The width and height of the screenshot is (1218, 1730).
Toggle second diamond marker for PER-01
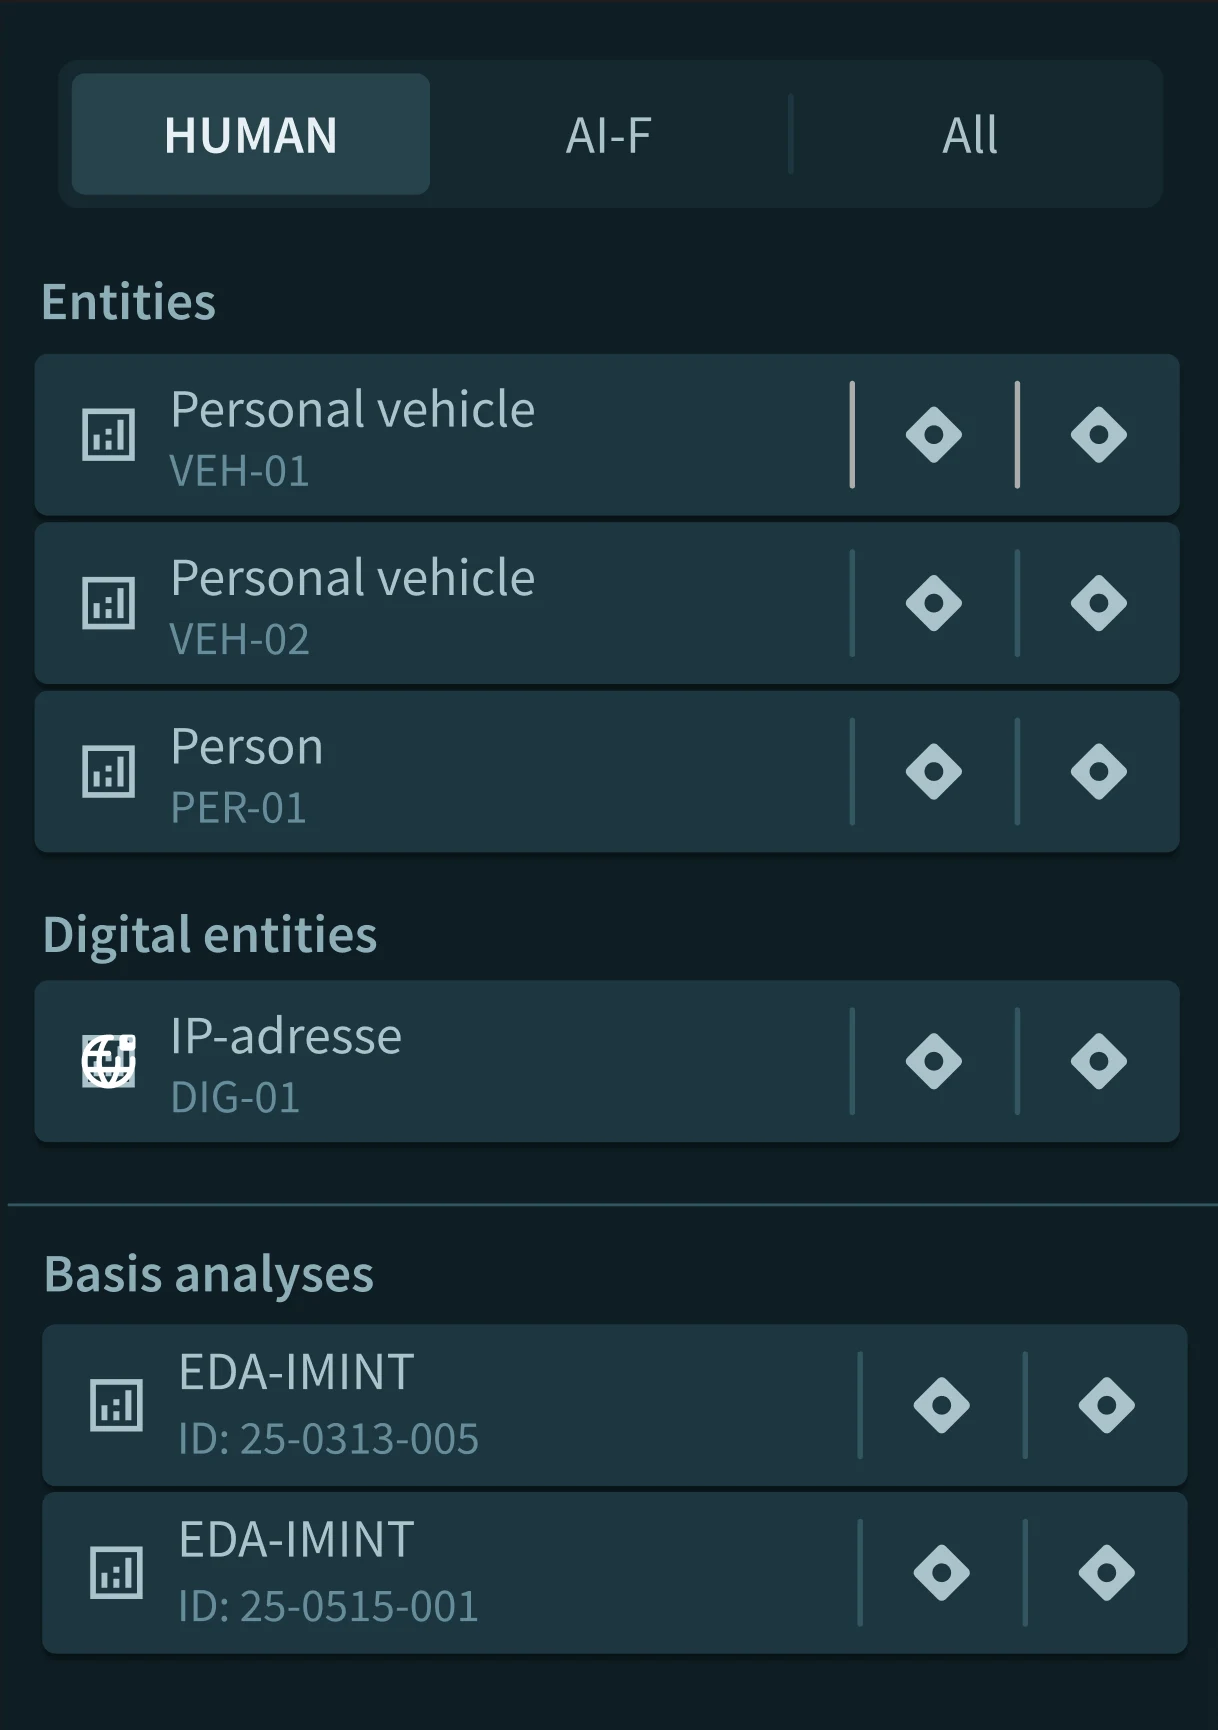(1099, 772)
